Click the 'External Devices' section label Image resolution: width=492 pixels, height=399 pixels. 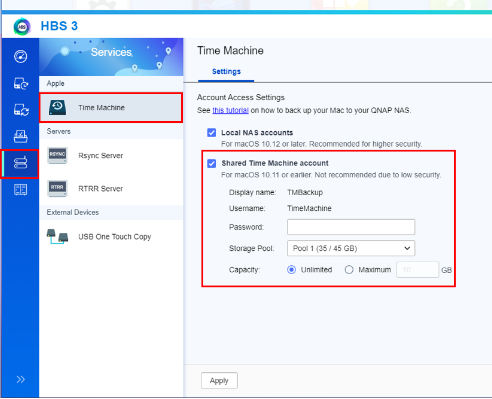(x=73, y=212)
